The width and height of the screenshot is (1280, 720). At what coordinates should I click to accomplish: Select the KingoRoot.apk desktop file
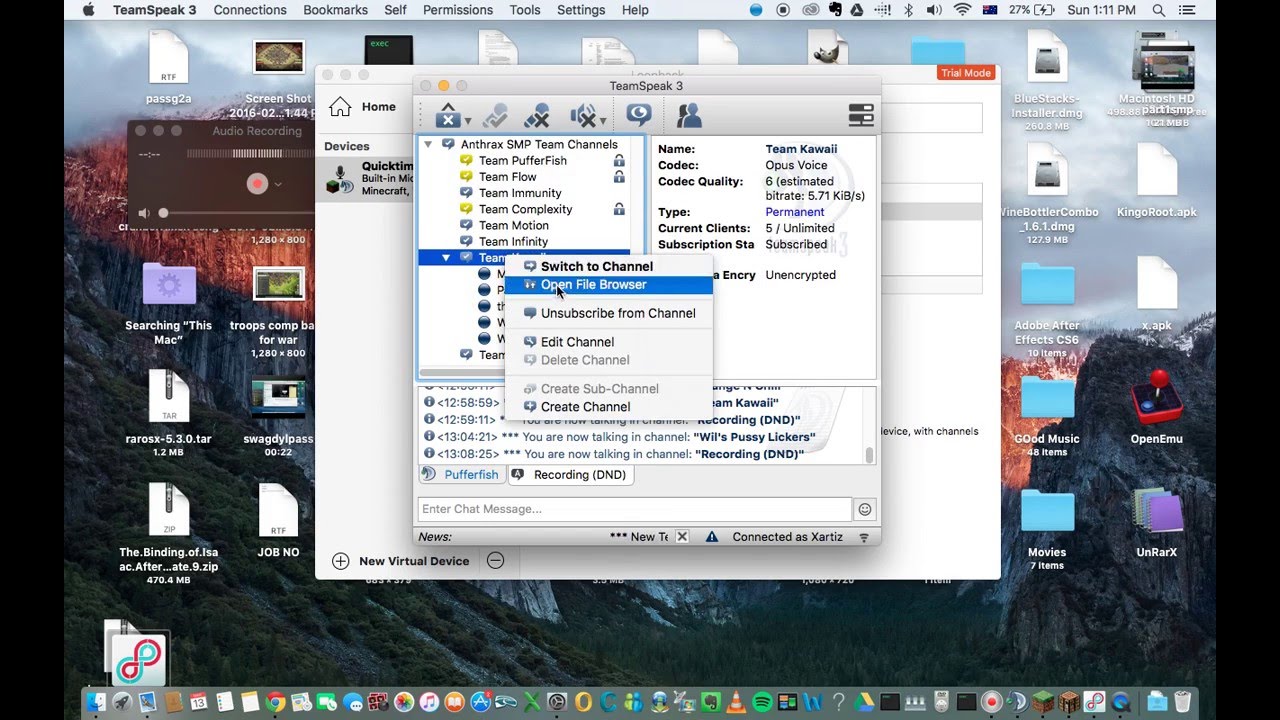tap(1157, 180)
